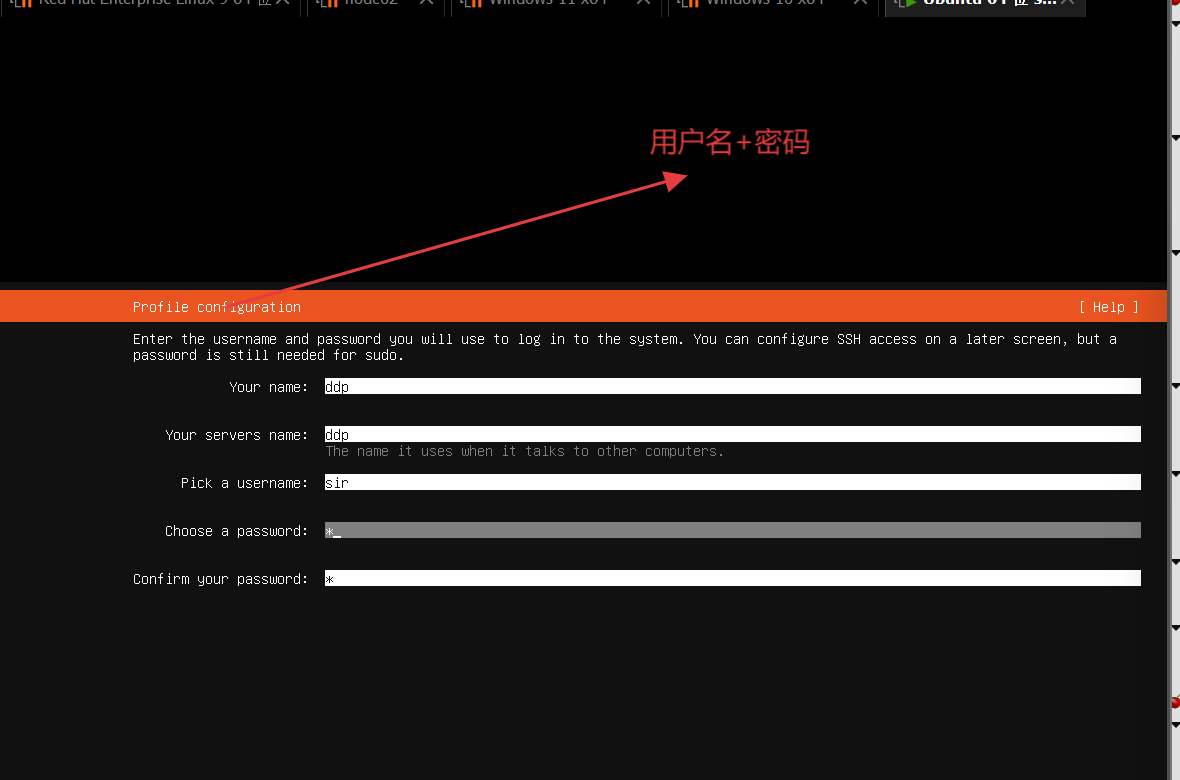The image size is (1180, 780).
Task: Close the Windows 10 x64 tab
Action: point(860,3)
